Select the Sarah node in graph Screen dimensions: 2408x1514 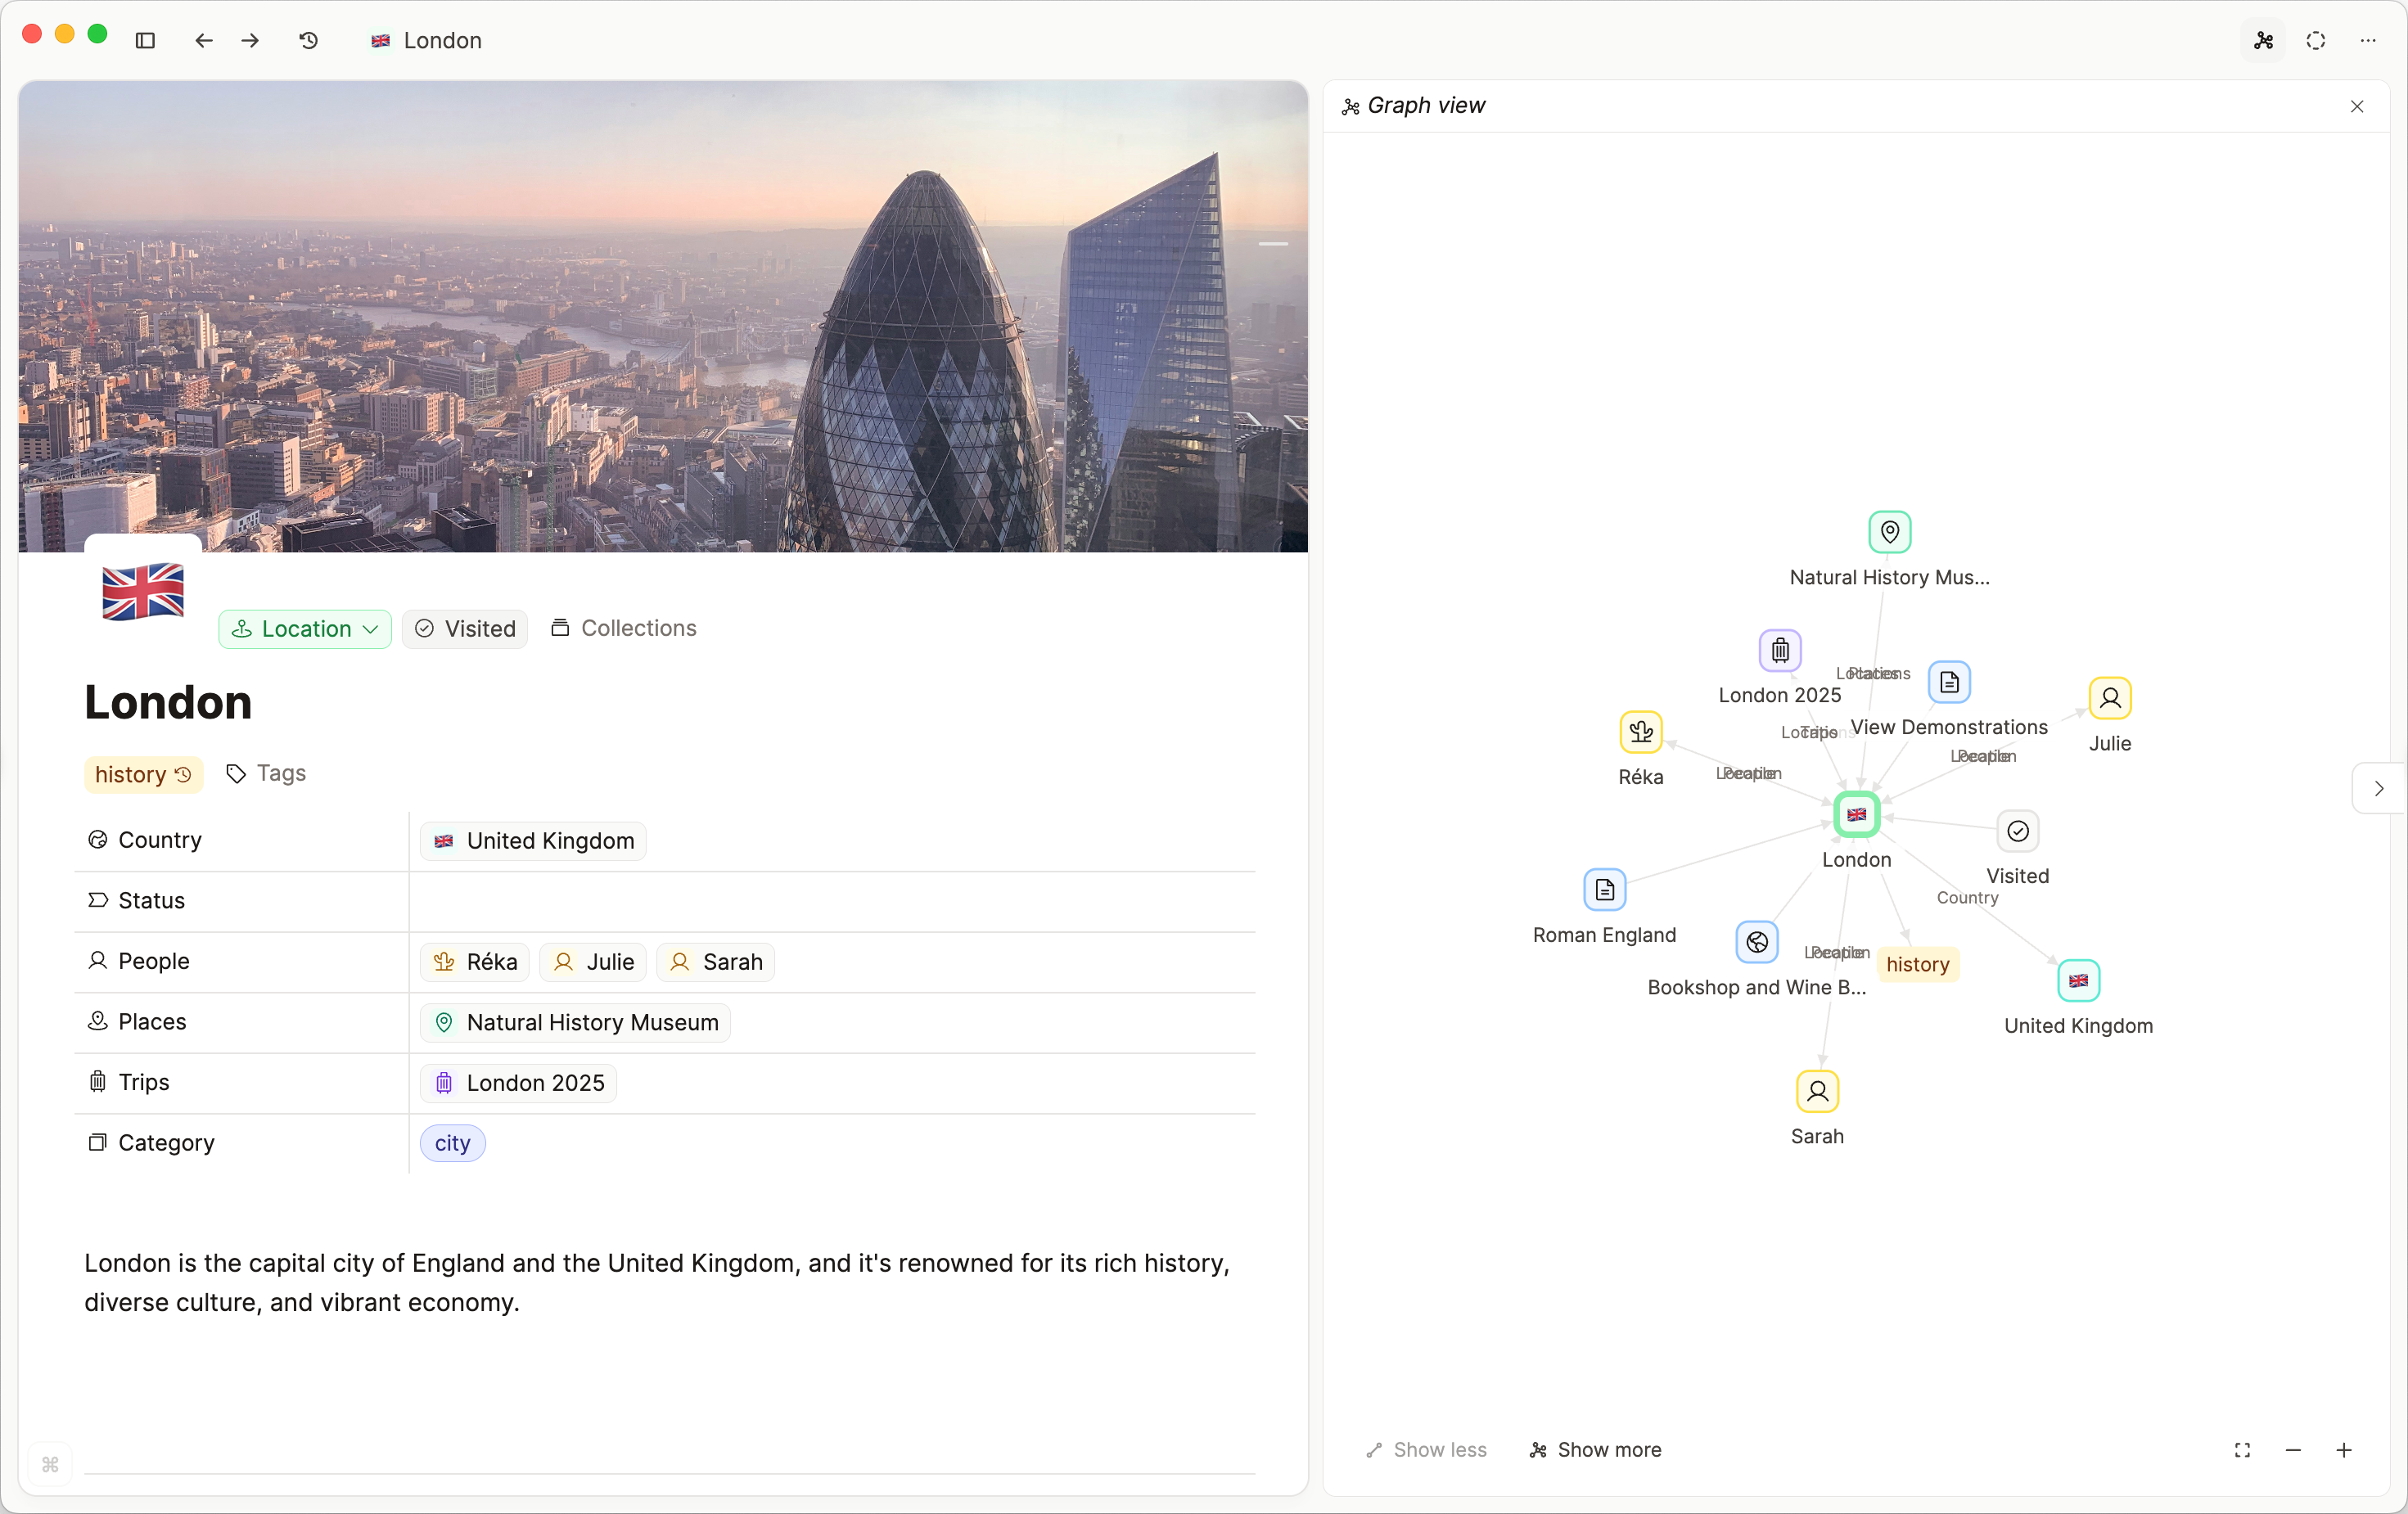pos(1817,1091)
